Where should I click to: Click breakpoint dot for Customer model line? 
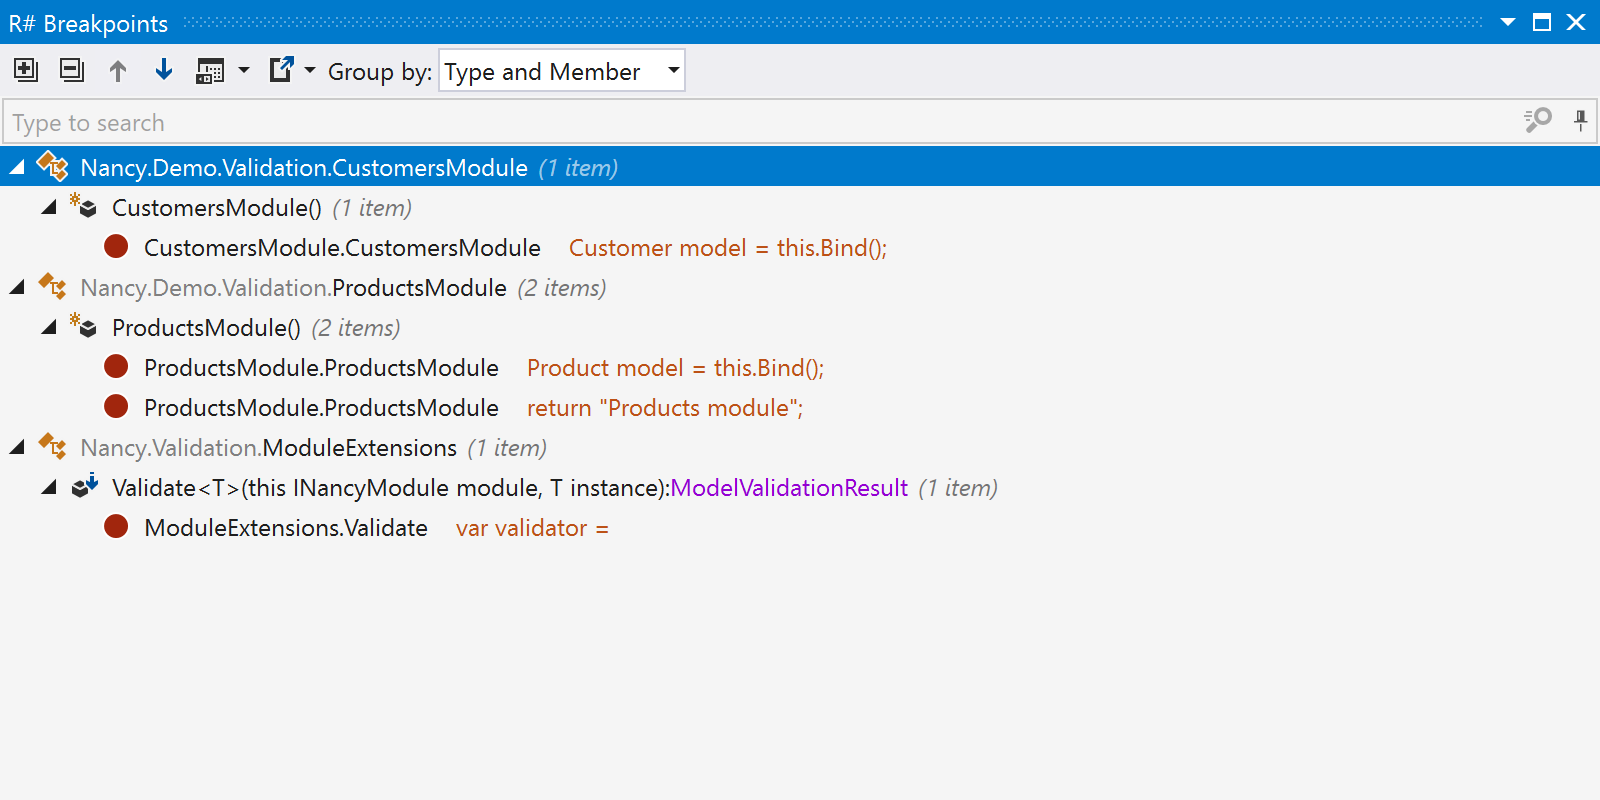[x=117, y=246]
